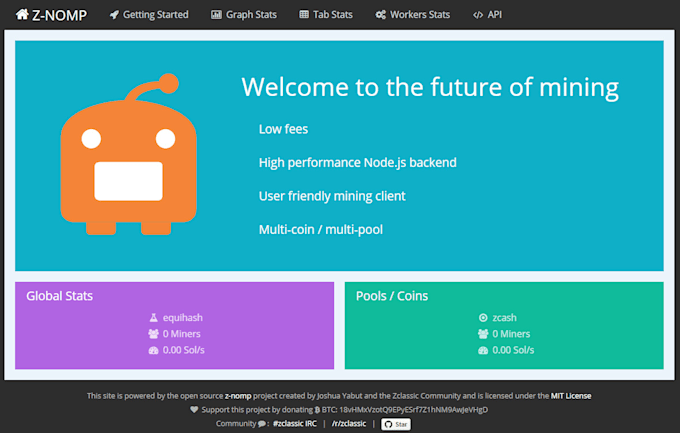Select the 'Low fees' text
The width and height of the screenshot is (680, 433).
coord(283,129)
